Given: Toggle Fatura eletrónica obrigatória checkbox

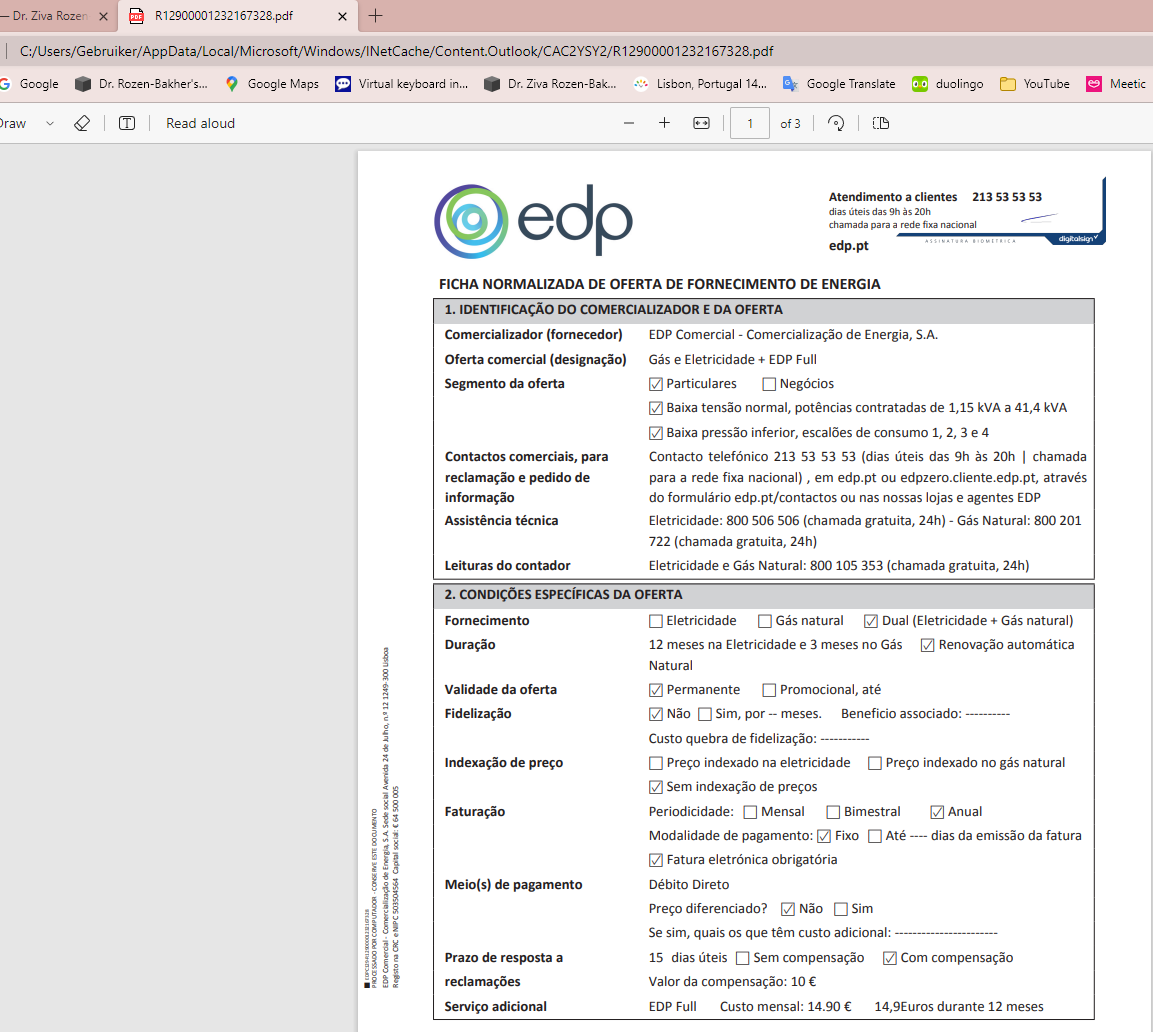Looking at the screenshot, I should tap(656, 860).
